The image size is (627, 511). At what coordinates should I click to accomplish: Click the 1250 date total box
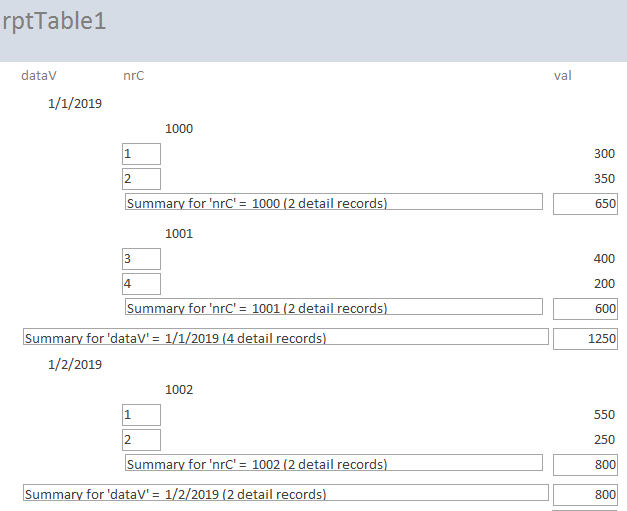coord(585,339)
